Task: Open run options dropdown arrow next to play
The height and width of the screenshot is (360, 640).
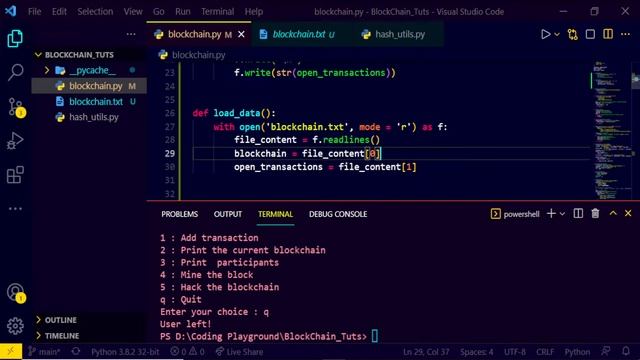Action: click(x=557, y=34)
